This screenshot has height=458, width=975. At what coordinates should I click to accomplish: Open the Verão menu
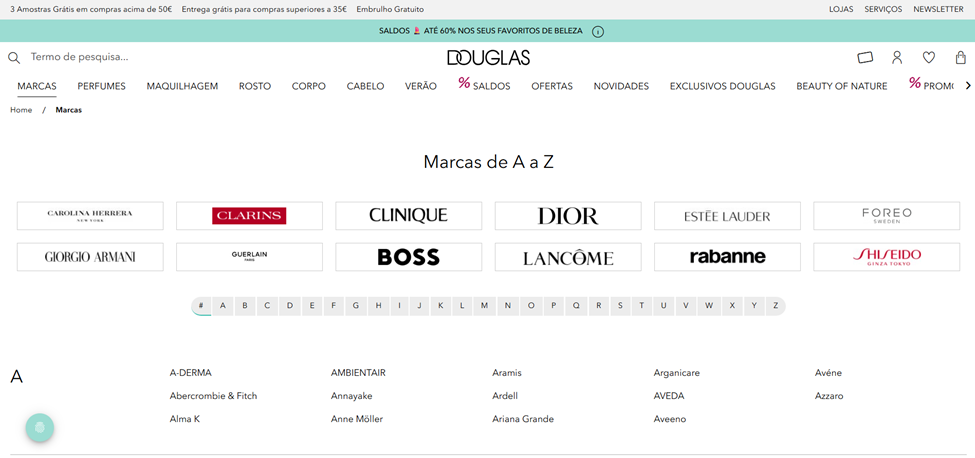420,86
